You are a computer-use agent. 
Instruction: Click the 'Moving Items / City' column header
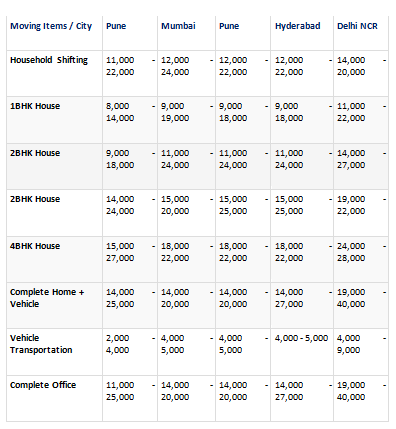pyautogui.click(x=51, y=26)
